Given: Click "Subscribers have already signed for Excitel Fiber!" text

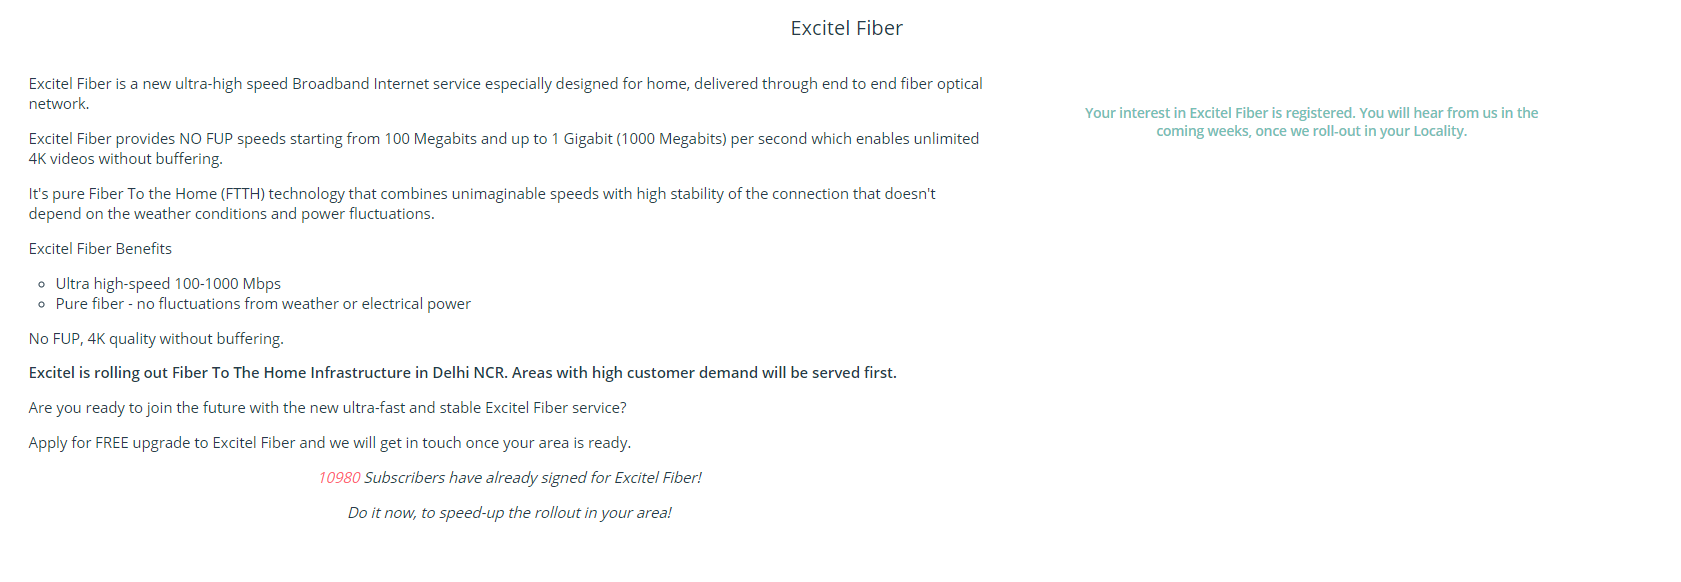Looking at the screenshot, I should coord(532,478).
